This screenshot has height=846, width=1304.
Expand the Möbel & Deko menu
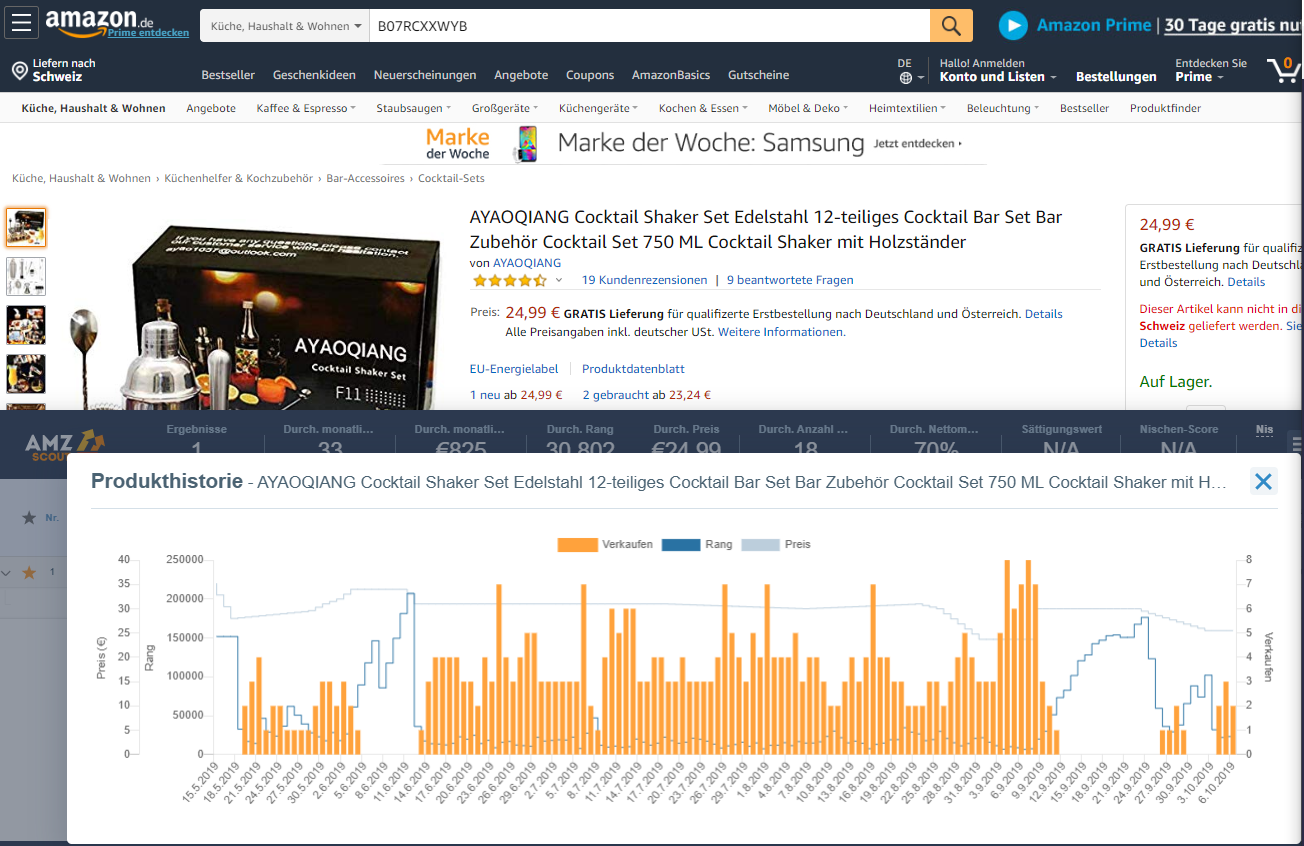point(808,108)
